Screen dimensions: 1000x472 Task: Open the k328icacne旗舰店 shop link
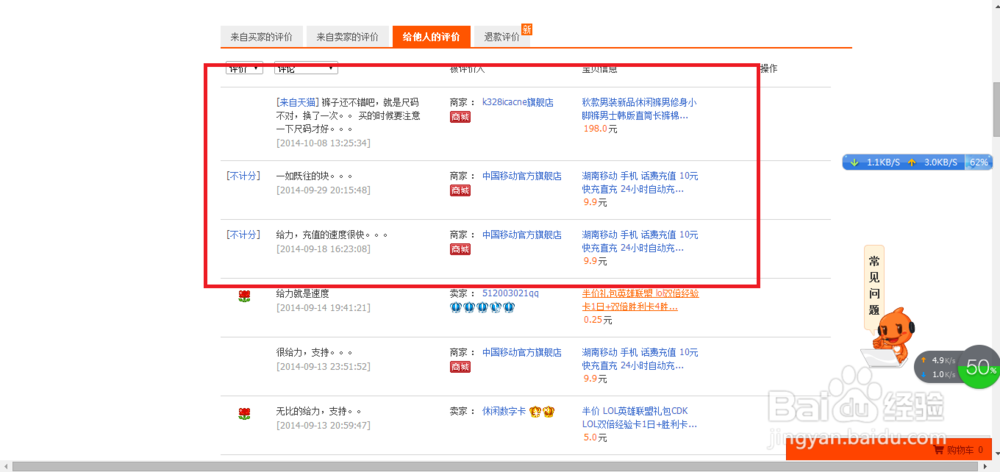pos(517,102)
